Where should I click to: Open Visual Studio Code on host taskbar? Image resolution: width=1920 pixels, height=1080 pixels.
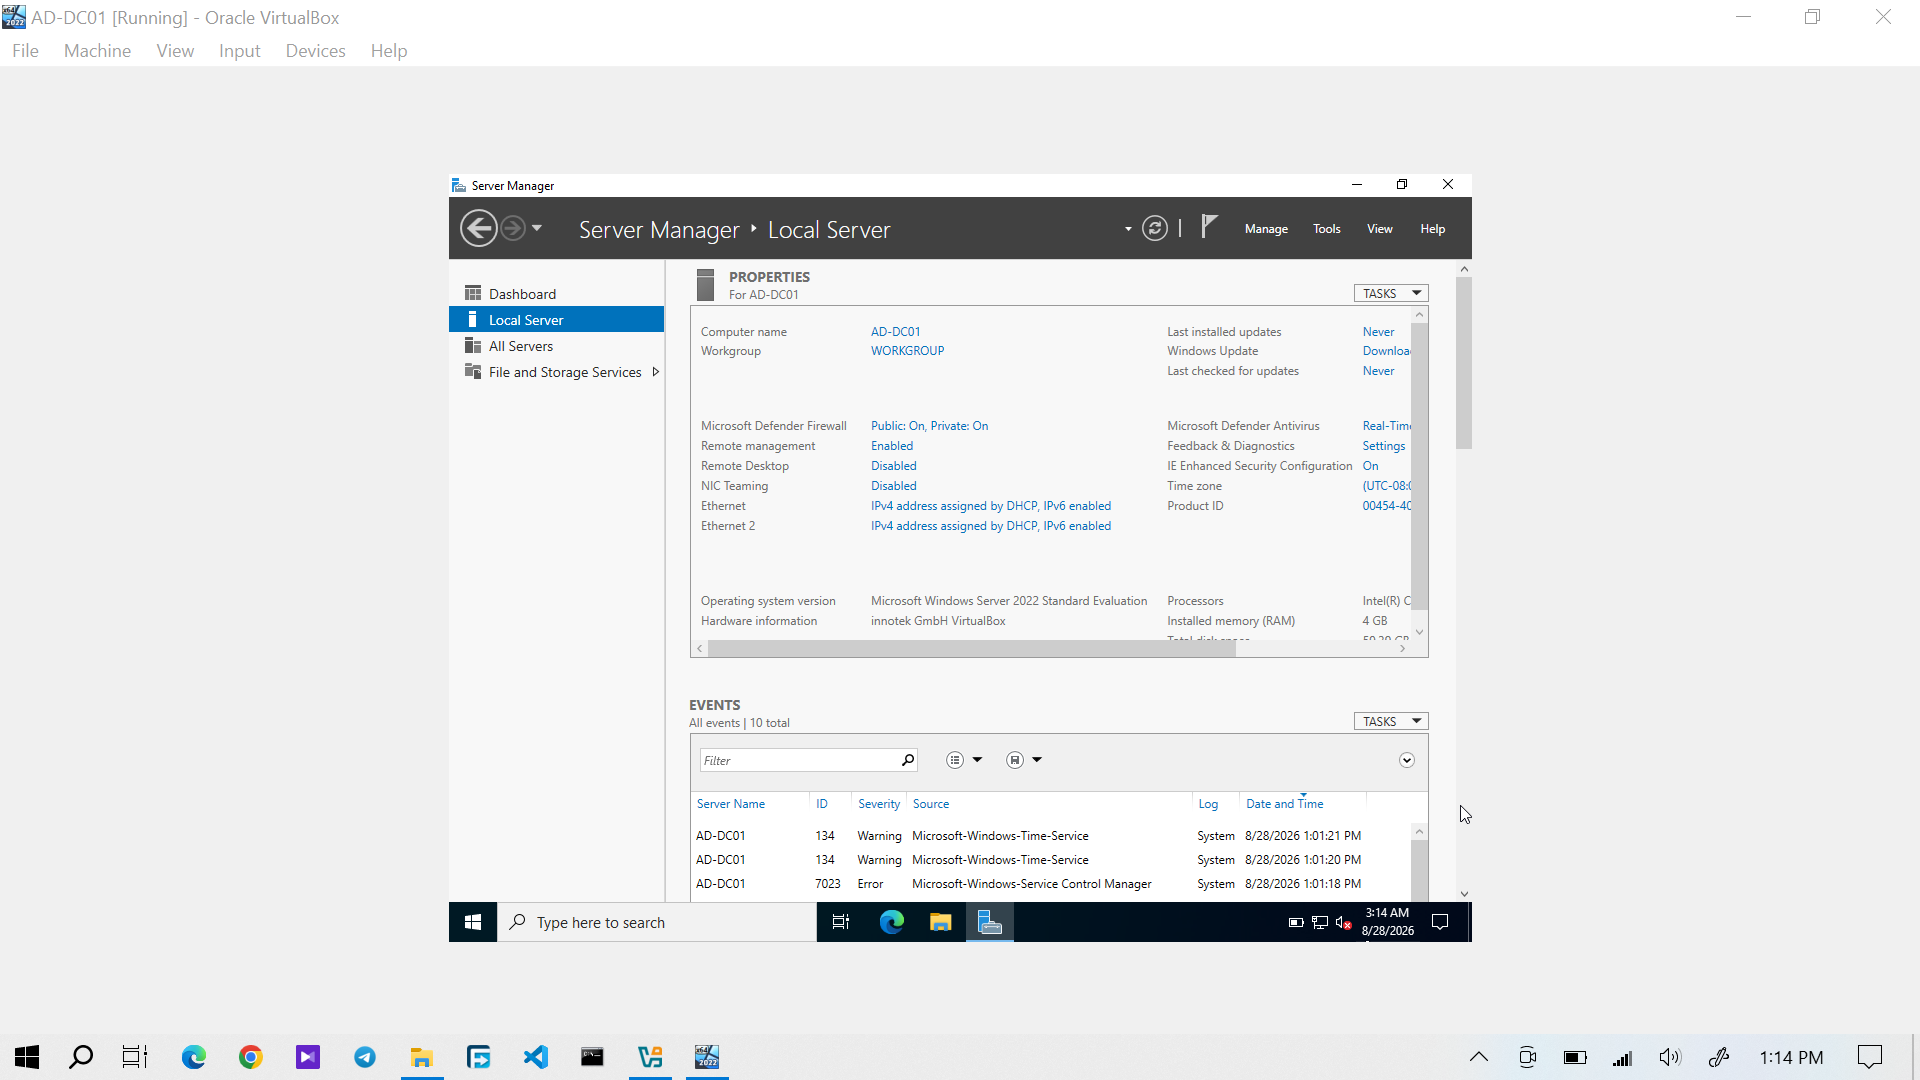pyautogui.click(x=536, y=1057)
